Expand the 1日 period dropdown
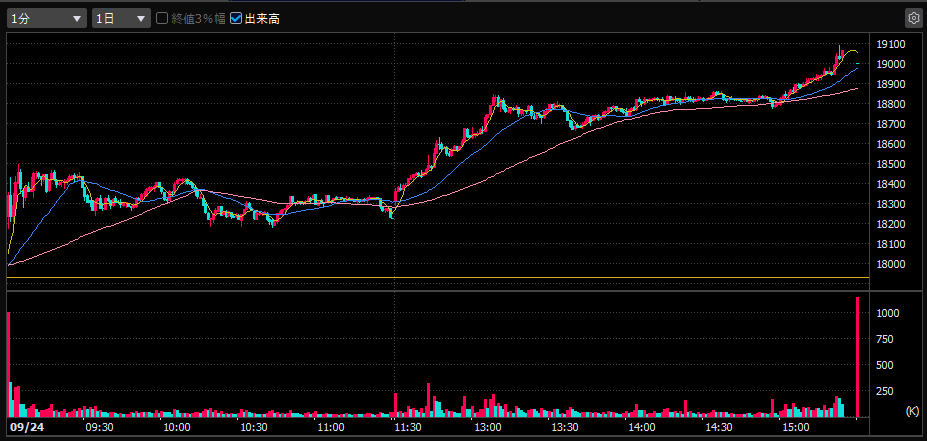The width and height of the screenshot is (927, 441). click(x=120, y=18)
